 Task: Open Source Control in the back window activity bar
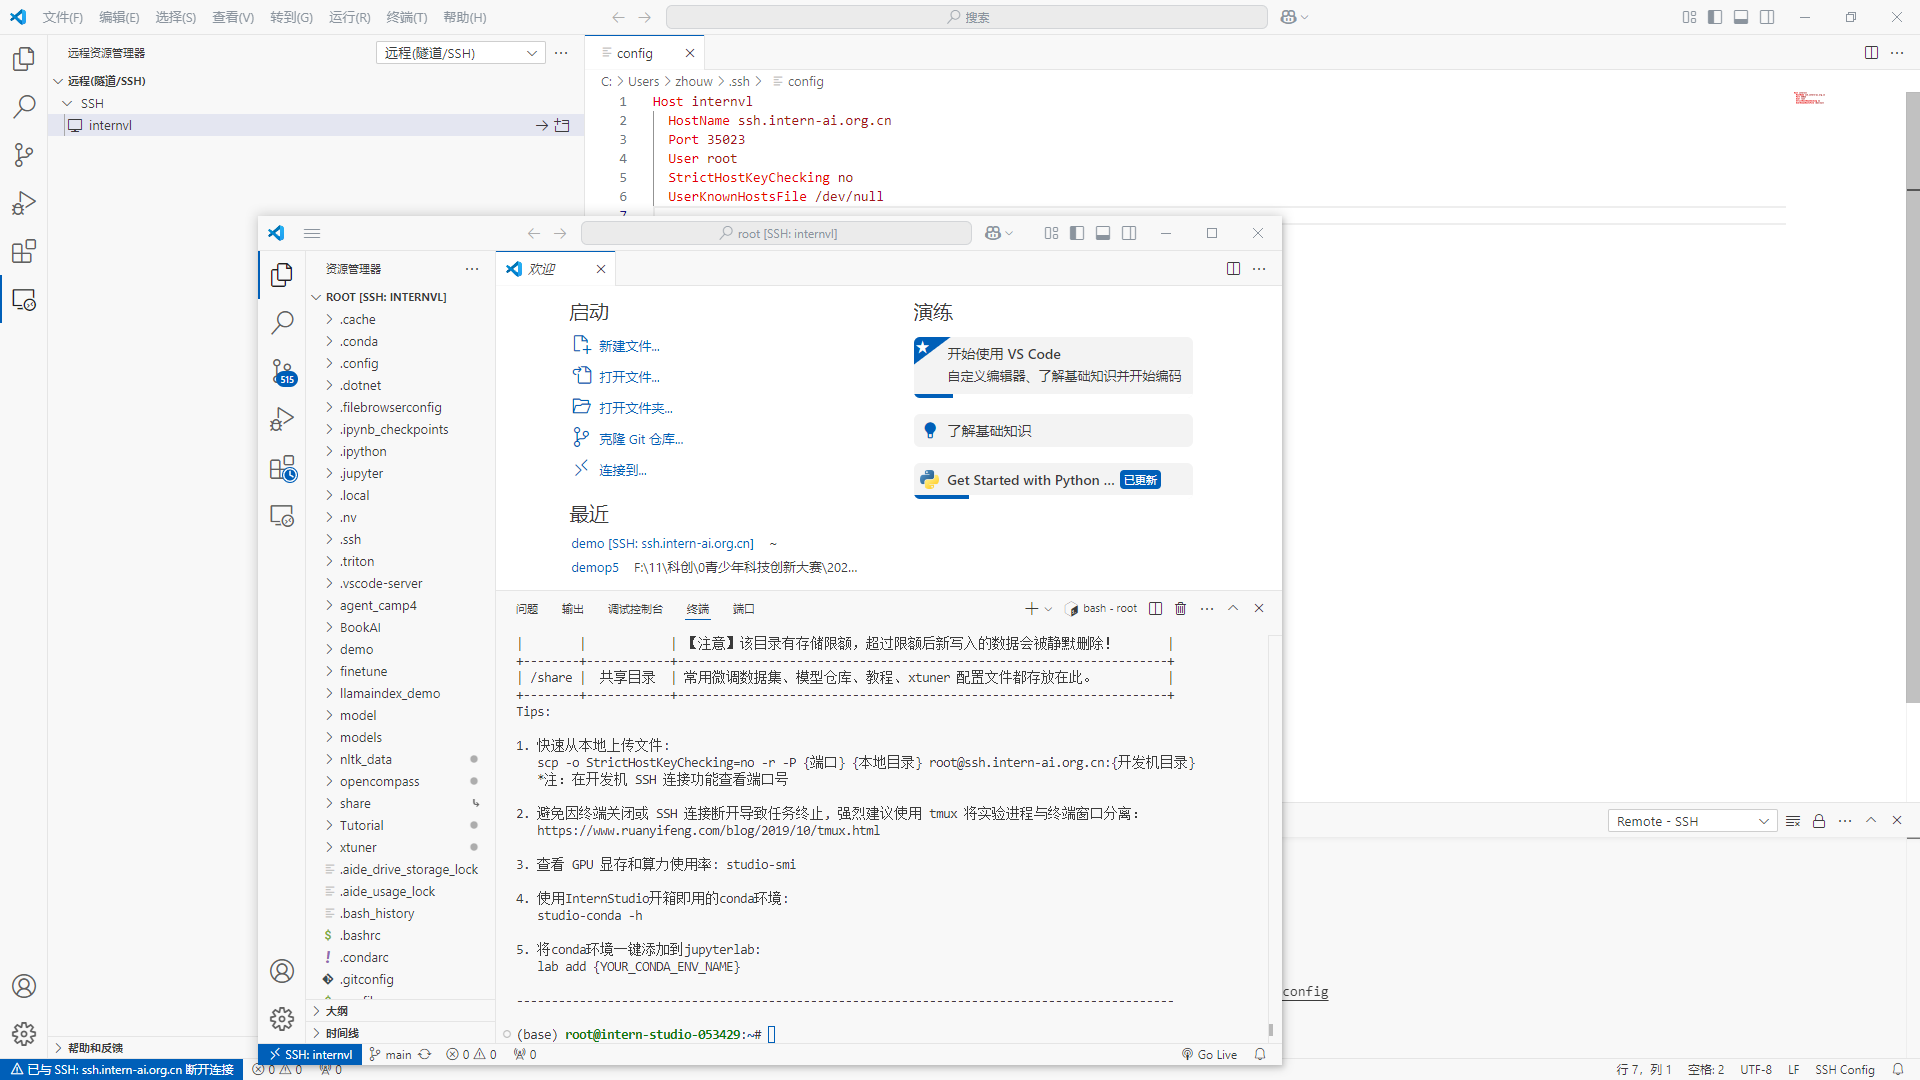pyautogui.click(x=24, y=155)
